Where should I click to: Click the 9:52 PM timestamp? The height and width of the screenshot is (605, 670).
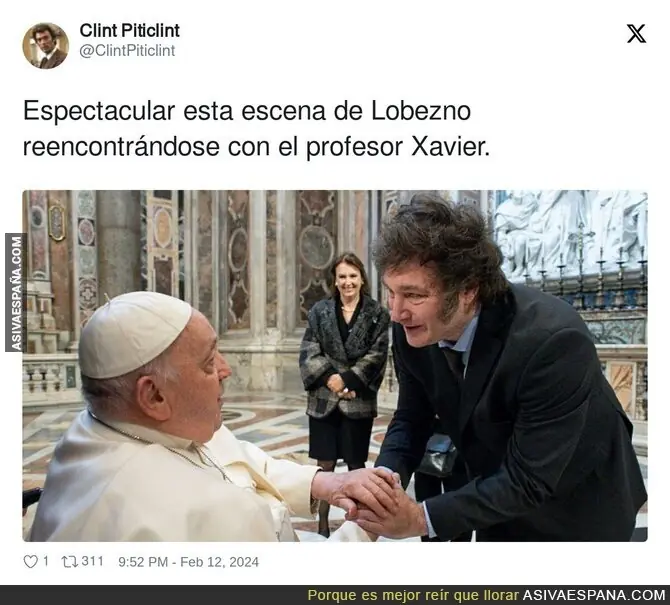point(143,562)
